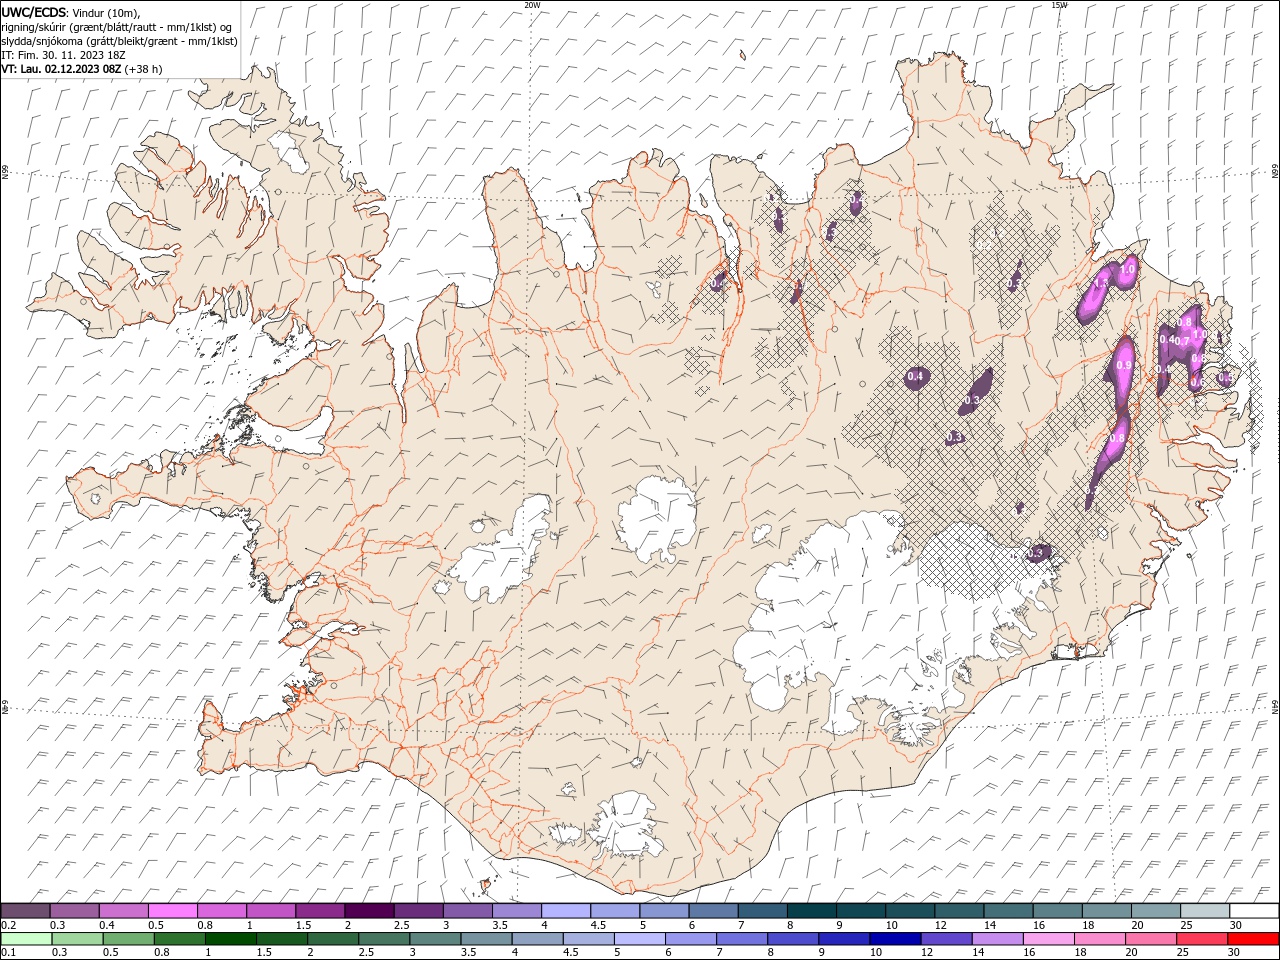
Task: Select upper legend swatch between 0.3 and 0.4
Action: tap(75, 911)
